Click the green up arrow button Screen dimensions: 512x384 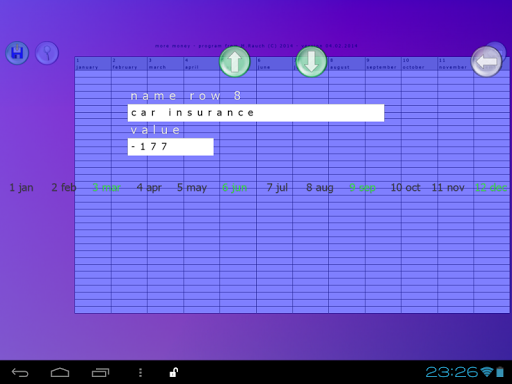click(x=235, y=62)
